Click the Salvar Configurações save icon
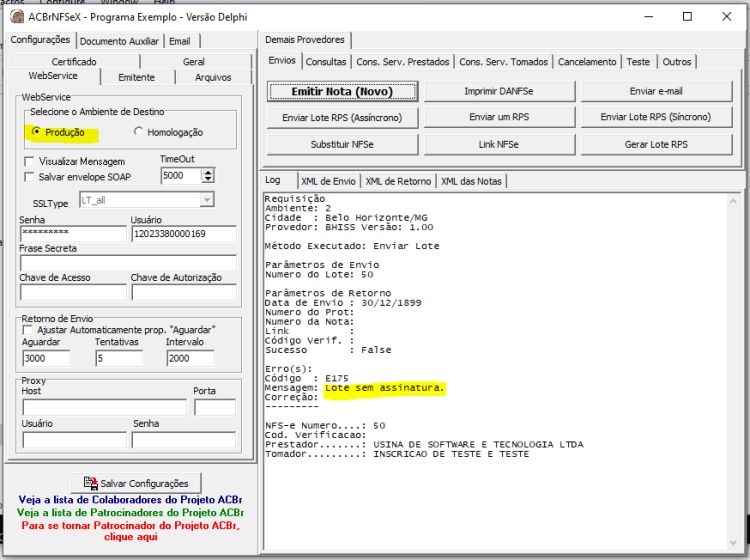Image resolution: width=750 pixels, height=560 pixels. tap(90, 483)
